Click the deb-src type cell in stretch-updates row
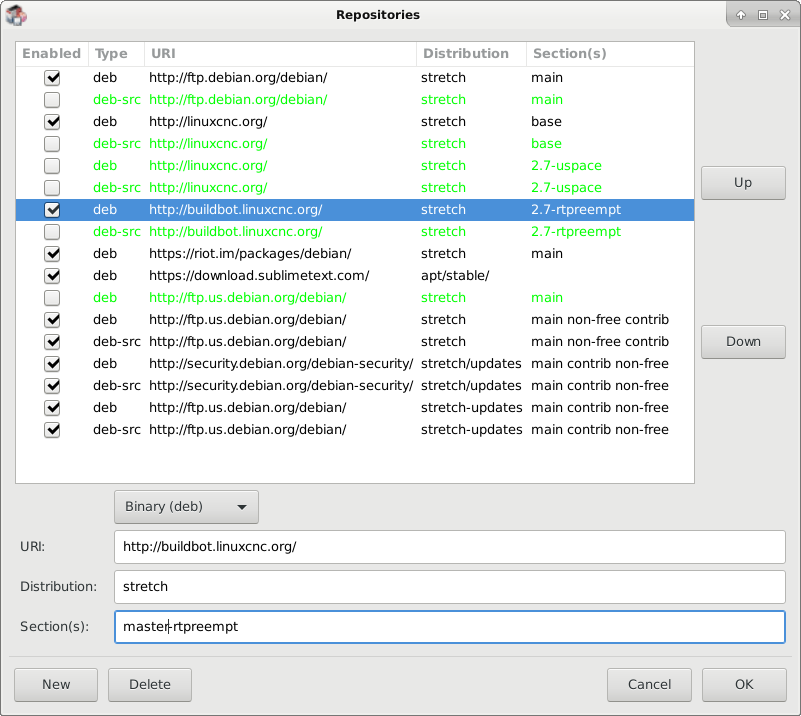The height and width of the screenshot is (716, 801). coord(116,429)
